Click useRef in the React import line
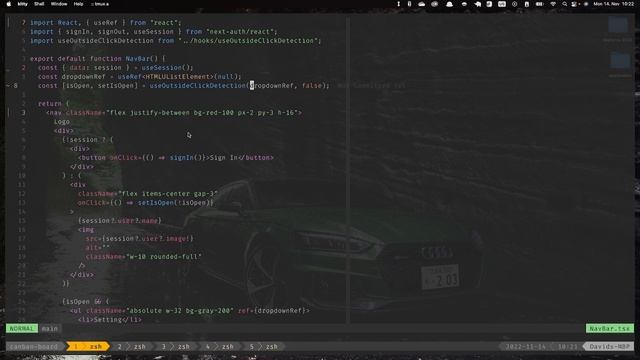The image size is (640, 360). click(105, 23)
